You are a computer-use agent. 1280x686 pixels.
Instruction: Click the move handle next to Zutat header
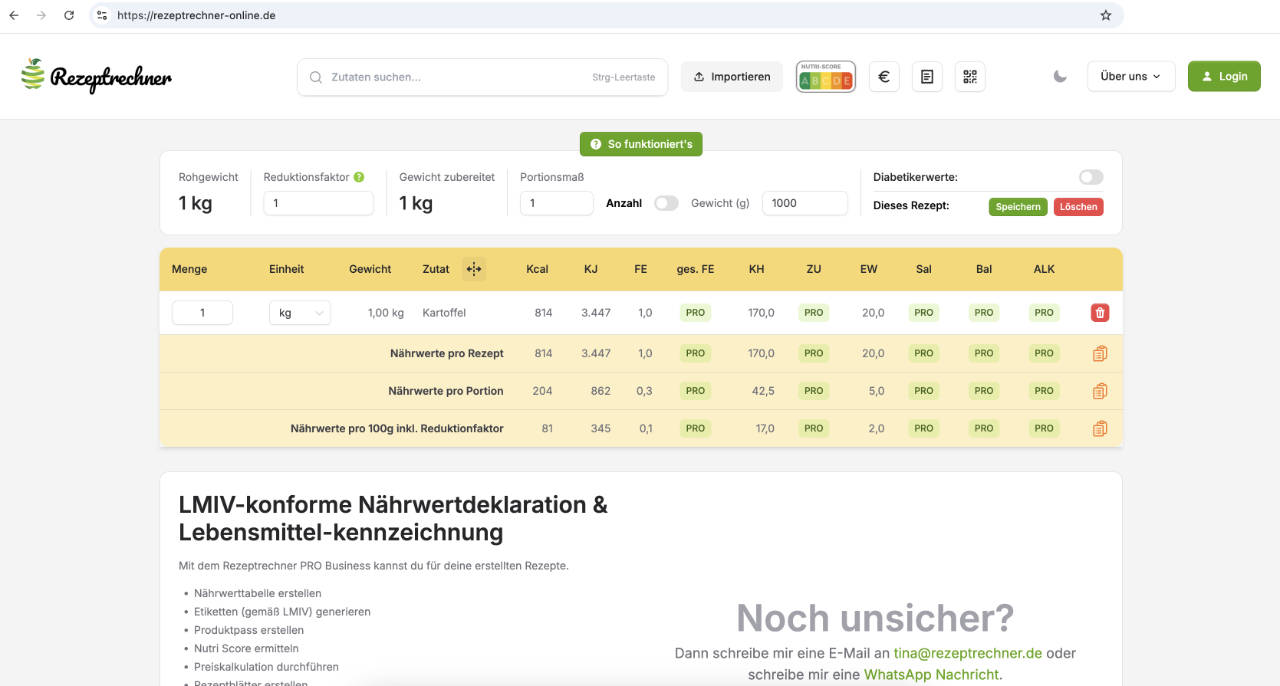[x=474, y=268]
